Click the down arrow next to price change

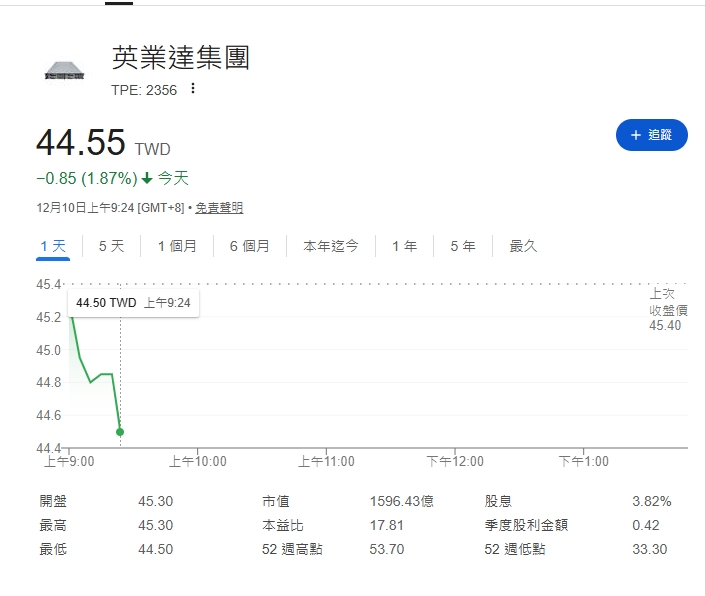147,179
